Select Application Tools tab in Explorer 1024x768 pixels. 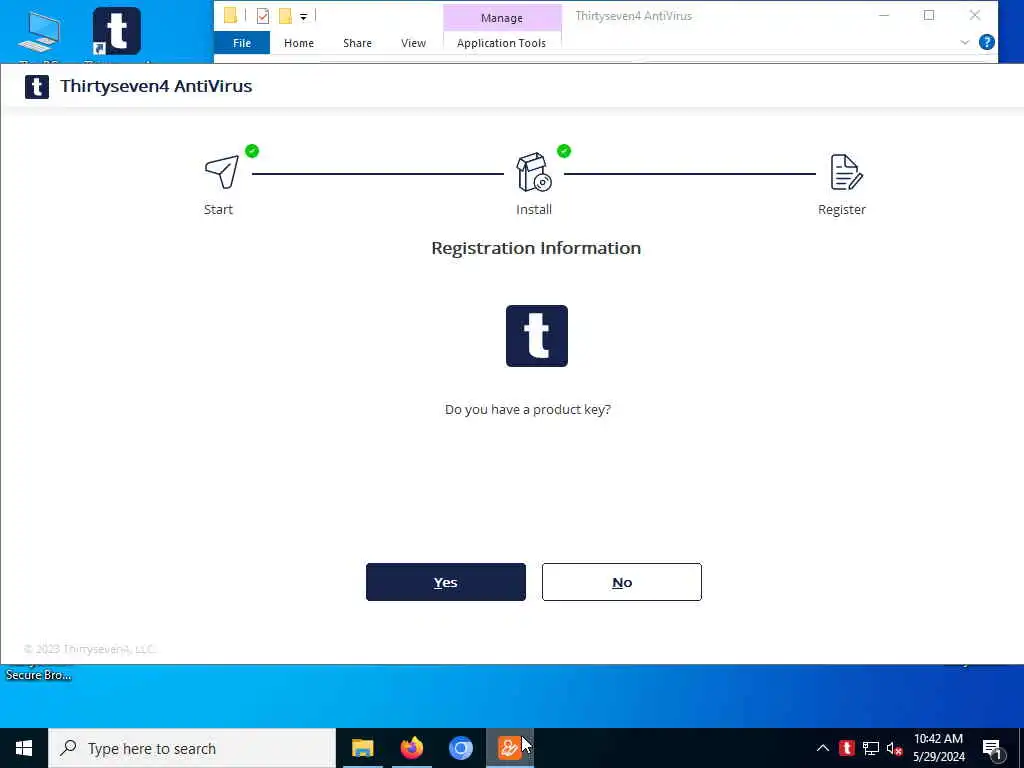(502, 43)
